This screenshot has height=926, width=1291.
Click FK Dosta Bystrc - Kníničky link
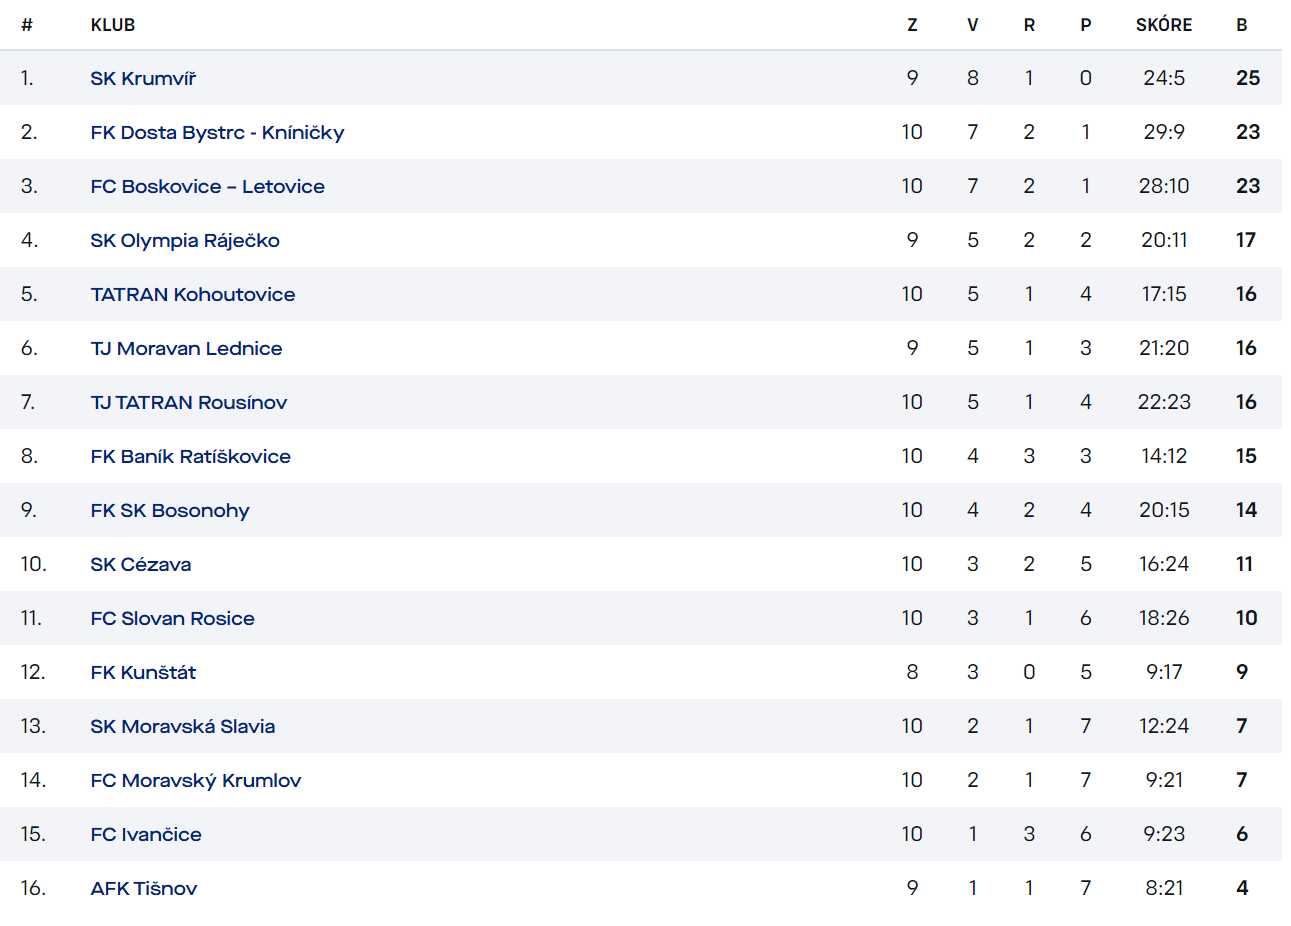(x=217, y=132)
